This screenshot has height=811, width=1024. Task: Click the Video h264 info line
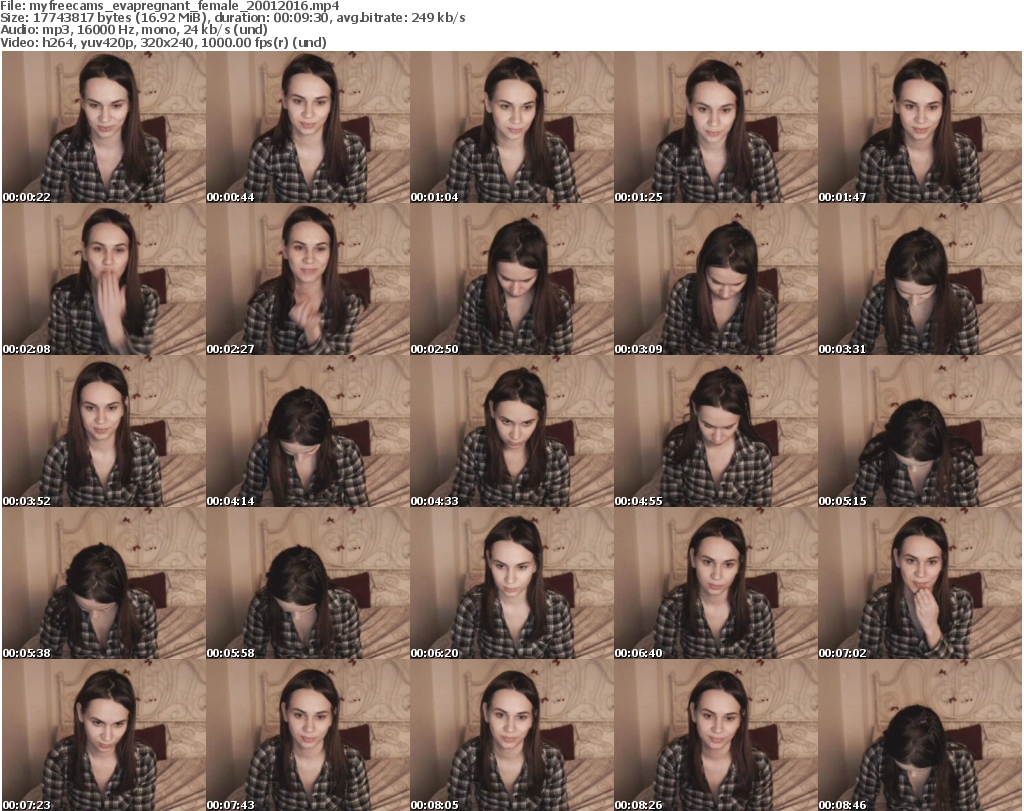pyautogui.click(x=163, y=42)
